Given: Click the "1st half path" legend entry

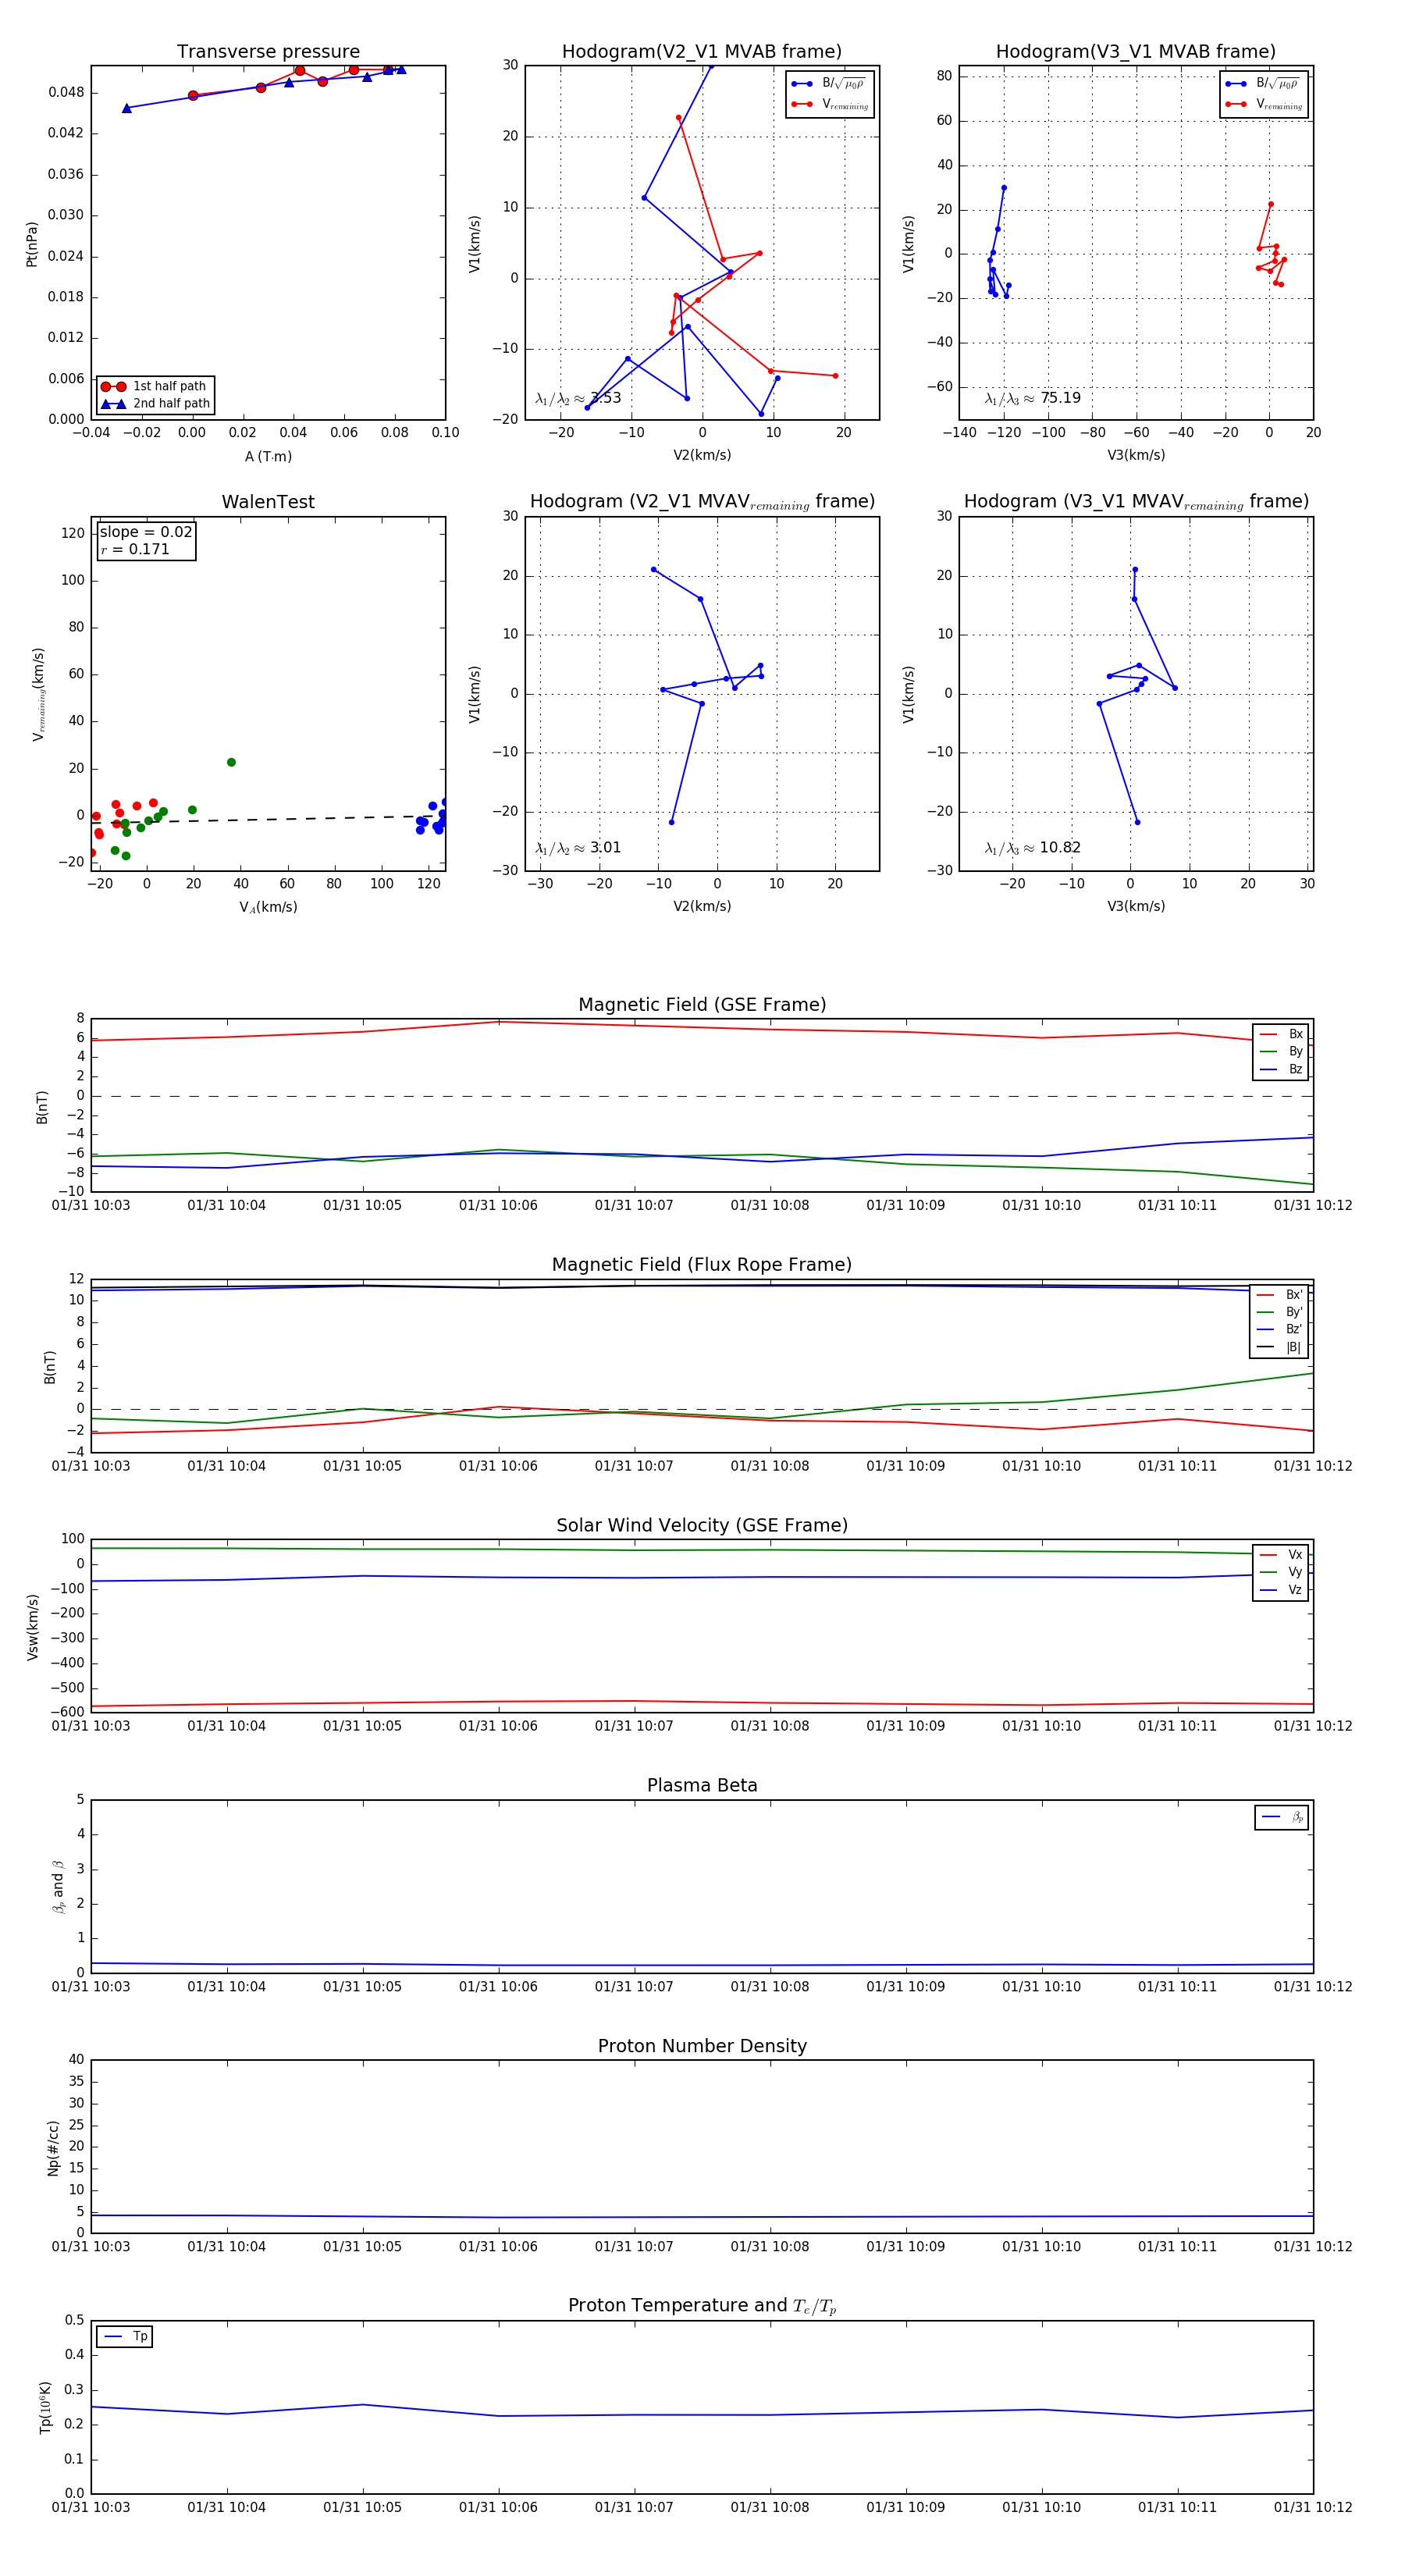Looking at the screenshot, I should pyautogui.click(x=155, y=386).
